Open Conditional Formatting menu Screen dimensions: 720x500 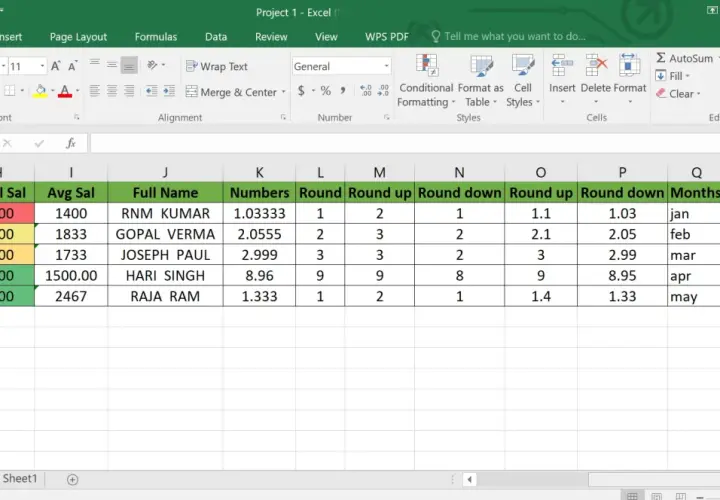[x=426, y=81]
